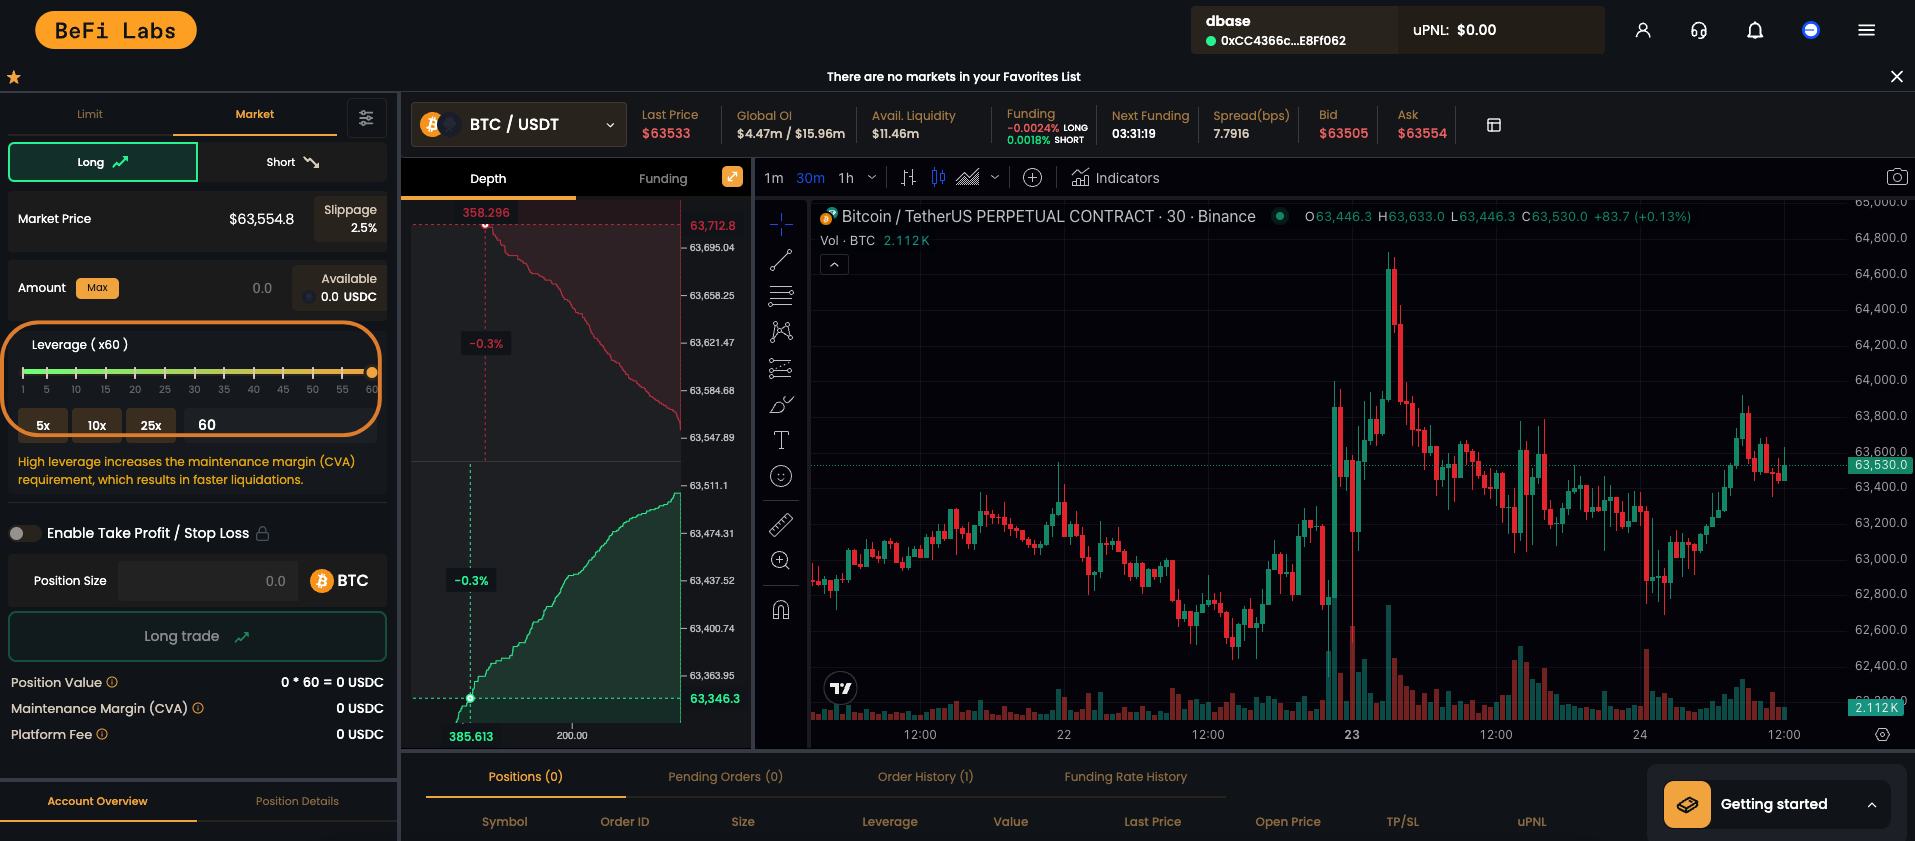Screen dimensions: 1915x841
Task: Switch to the Limit order tab
Action: coord(90,115)
